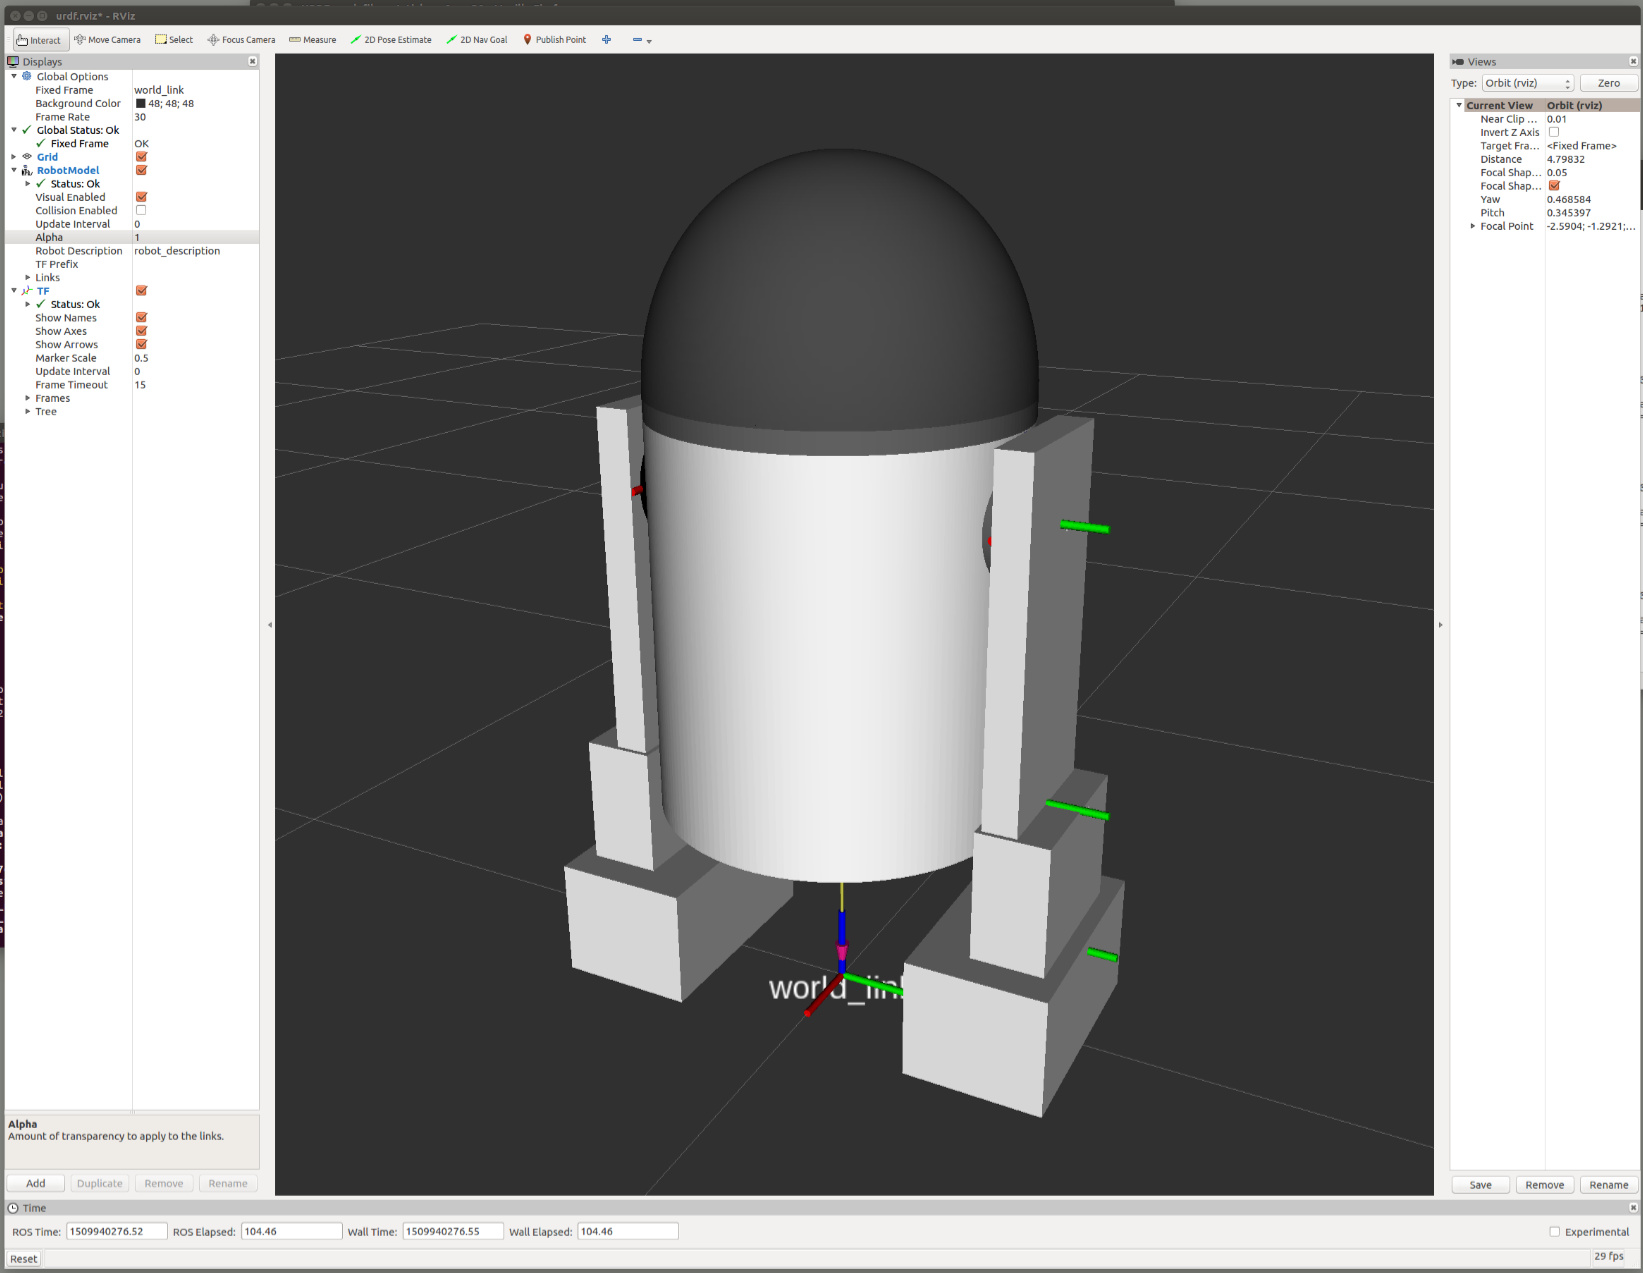Tick the Experimental checkbox

point(1554,1232)
